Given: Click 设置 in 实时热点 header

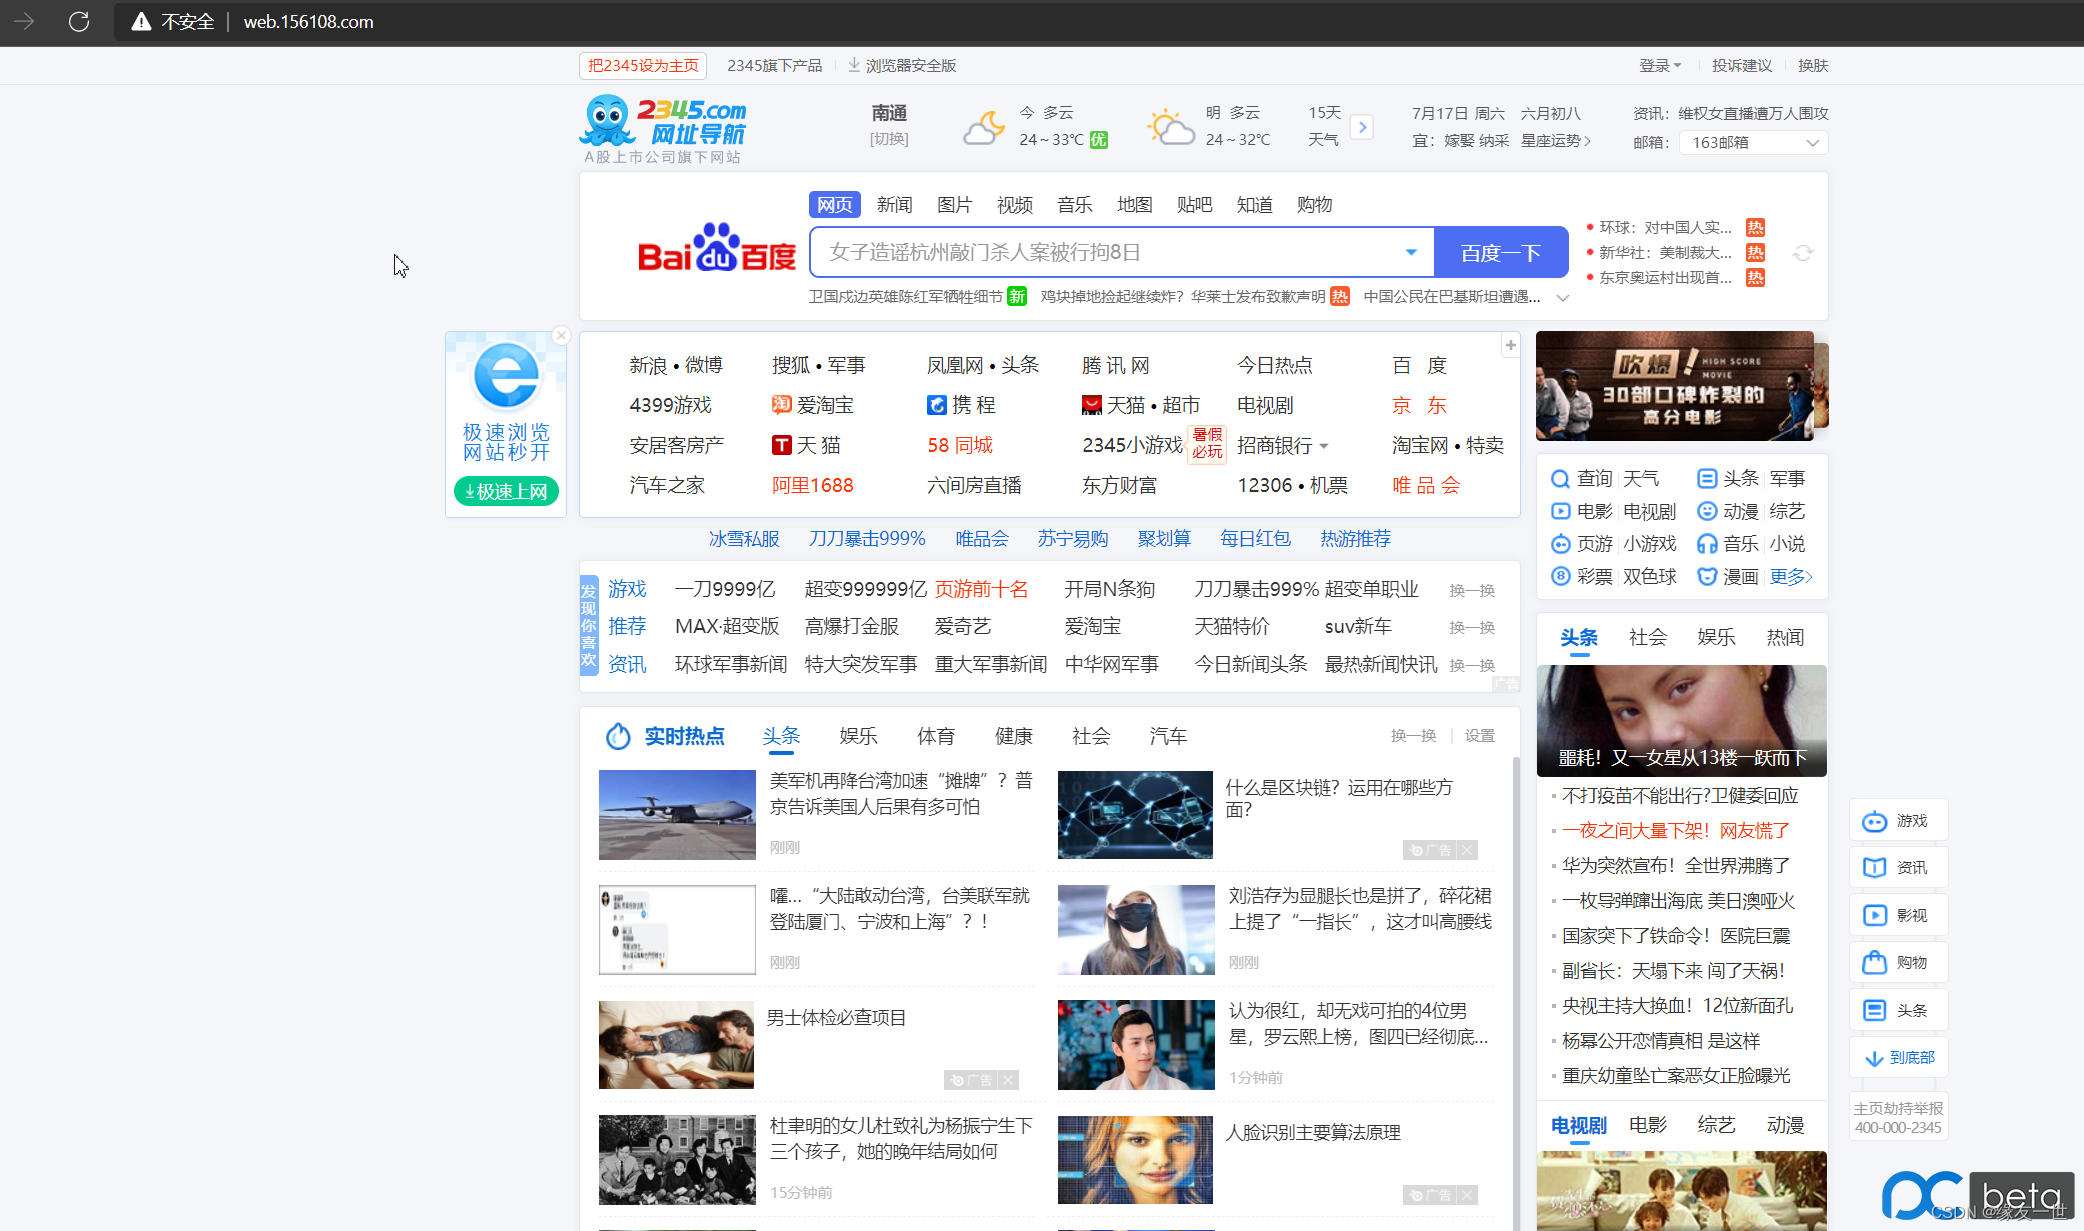Looking at the screenshot, I should click(1479, 737).
